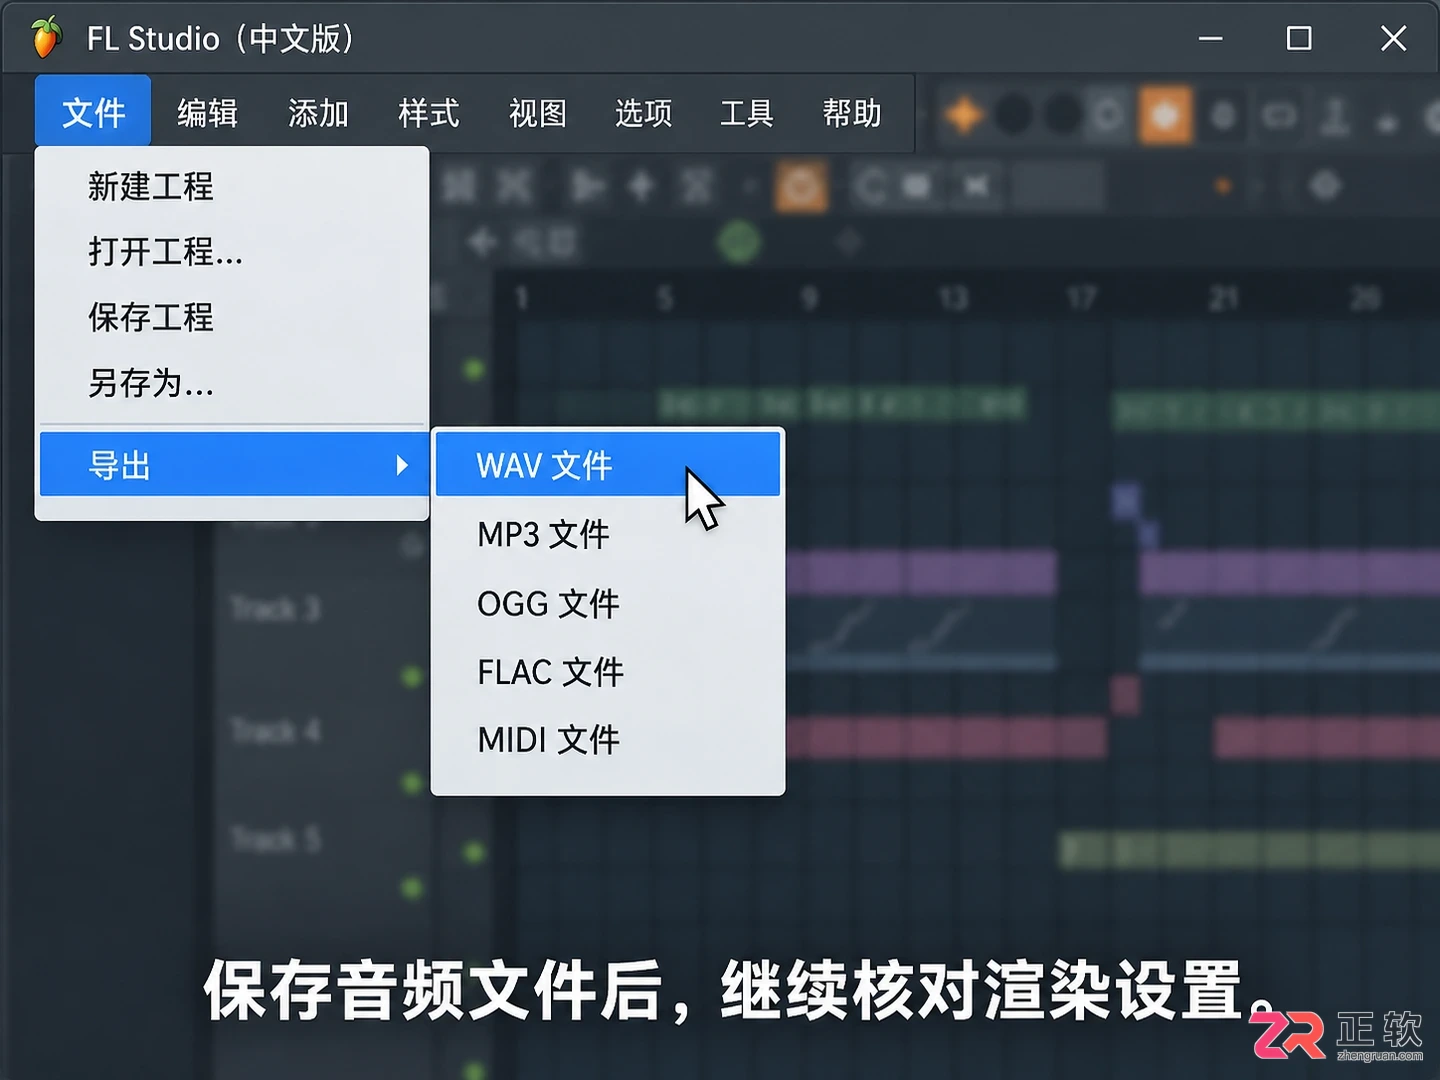Jump to bar 1 on the playlist ruler

tap(521, 297)
